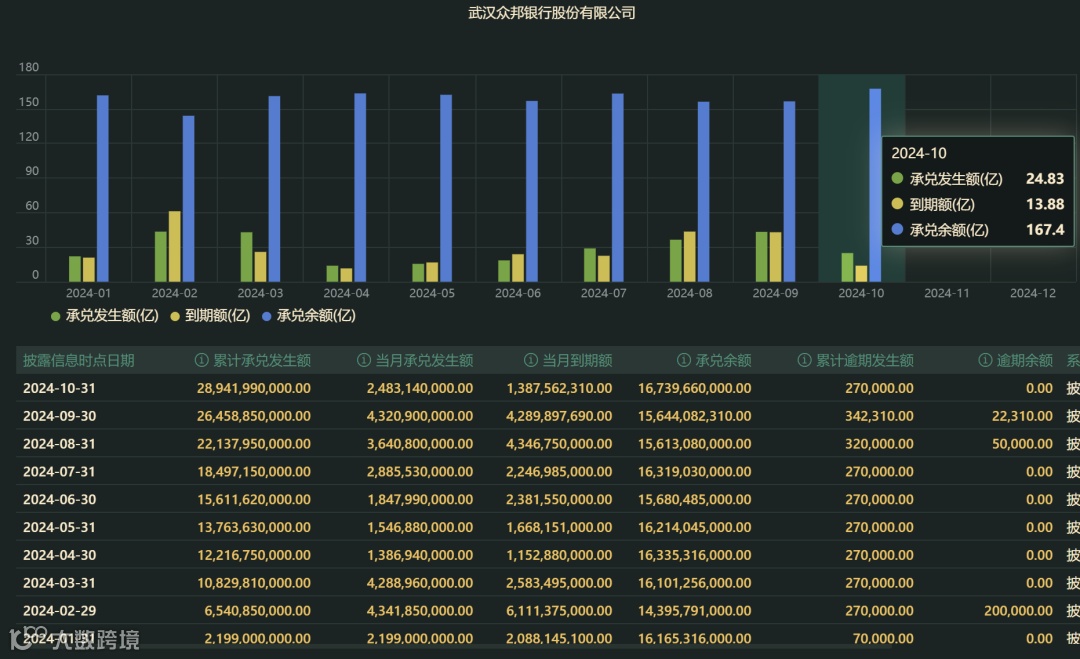
Task: Click the 逾期余额 column header
Action: (x=1025, y=360)
